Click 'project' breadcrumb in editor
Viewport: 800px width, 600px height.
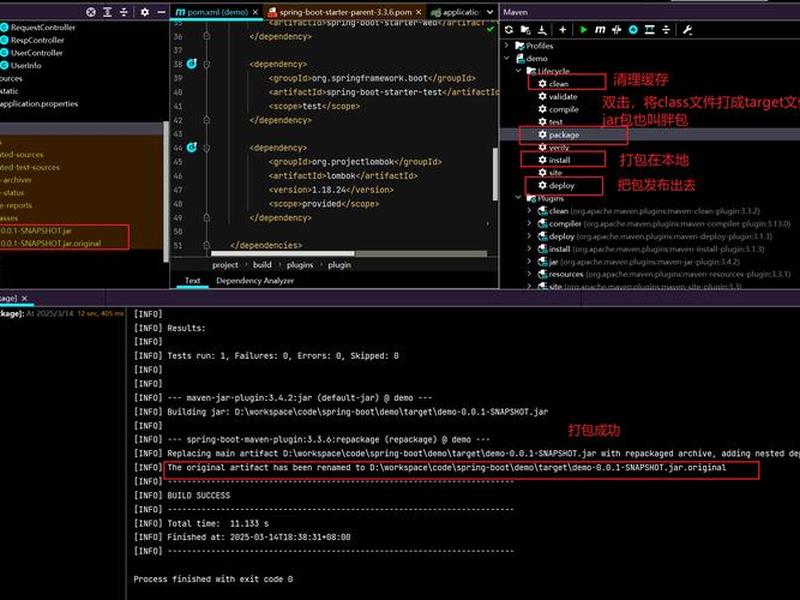point(225,265)
